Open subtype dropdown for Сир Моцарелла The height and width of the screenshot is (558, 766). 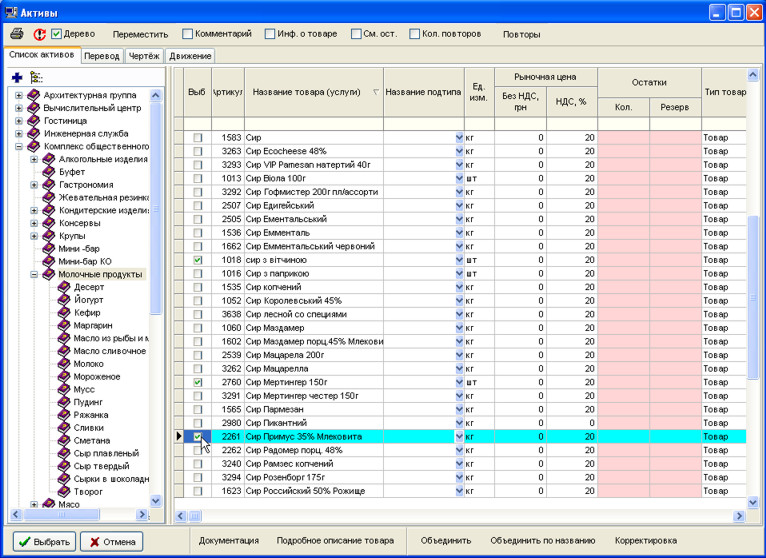[459, 369]
